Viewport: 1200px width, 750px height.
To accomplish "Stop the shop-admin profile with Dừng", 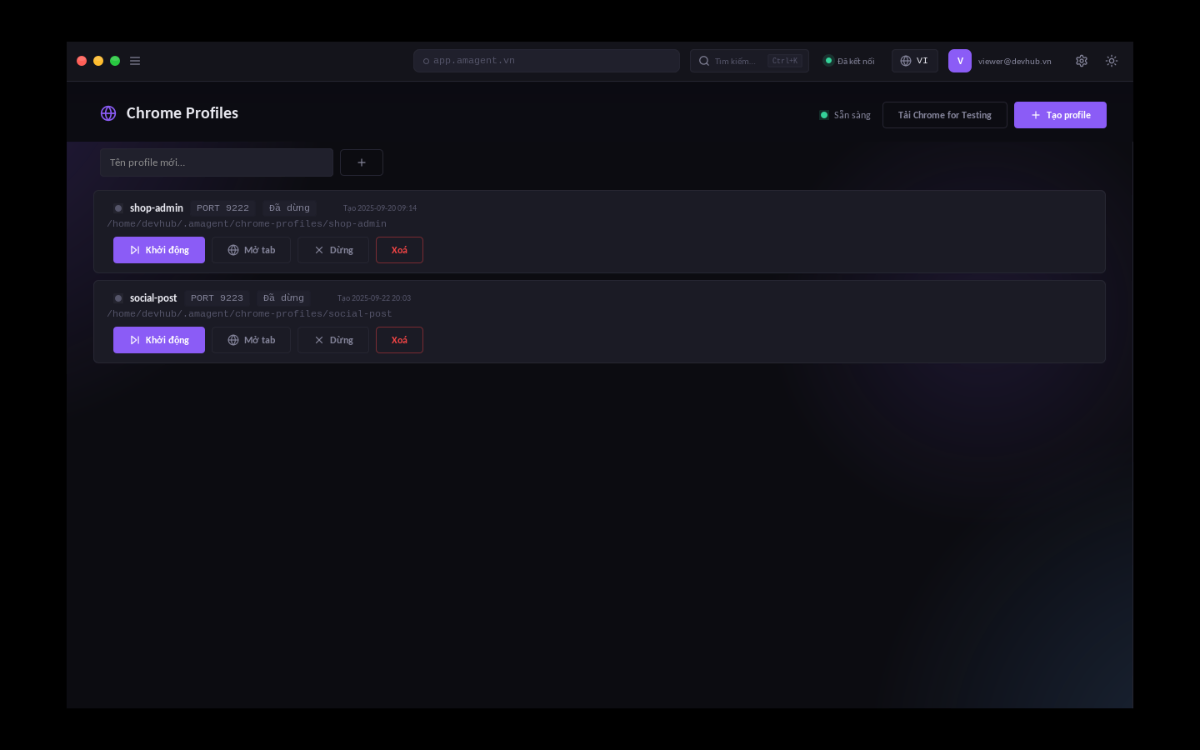I will (x=333, y=250).
